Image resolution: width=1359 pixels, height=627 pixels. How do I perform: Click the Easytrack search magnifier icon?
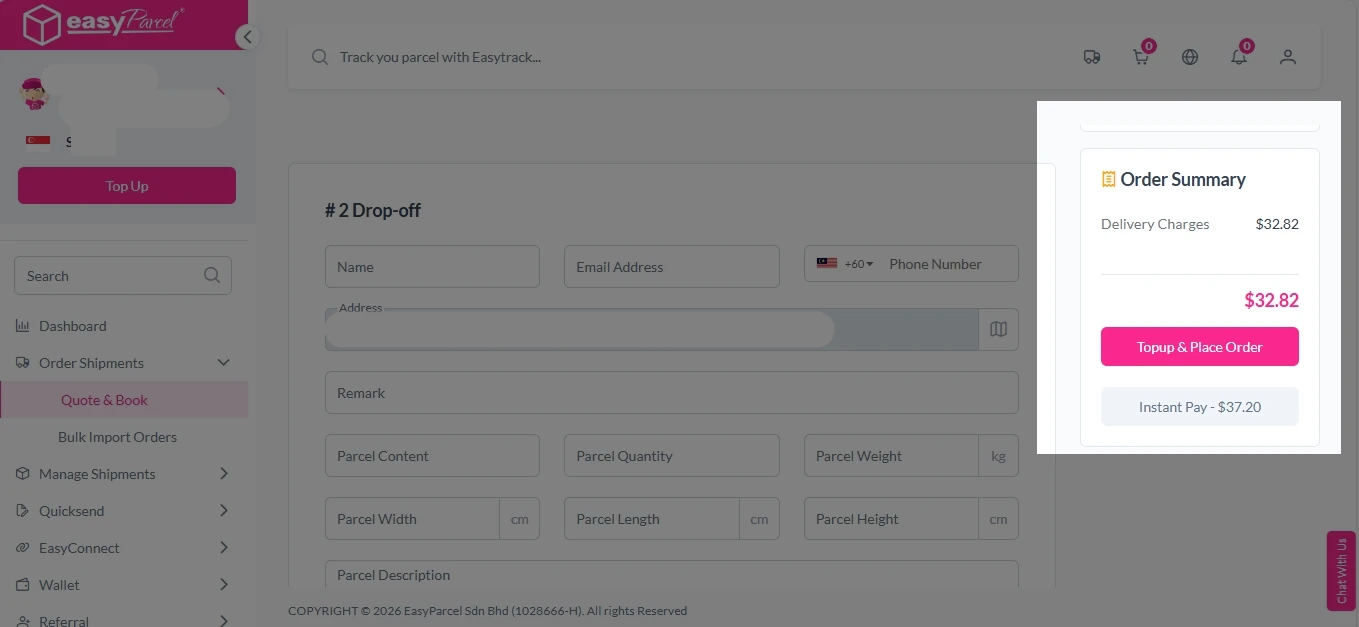coord(319,57)
